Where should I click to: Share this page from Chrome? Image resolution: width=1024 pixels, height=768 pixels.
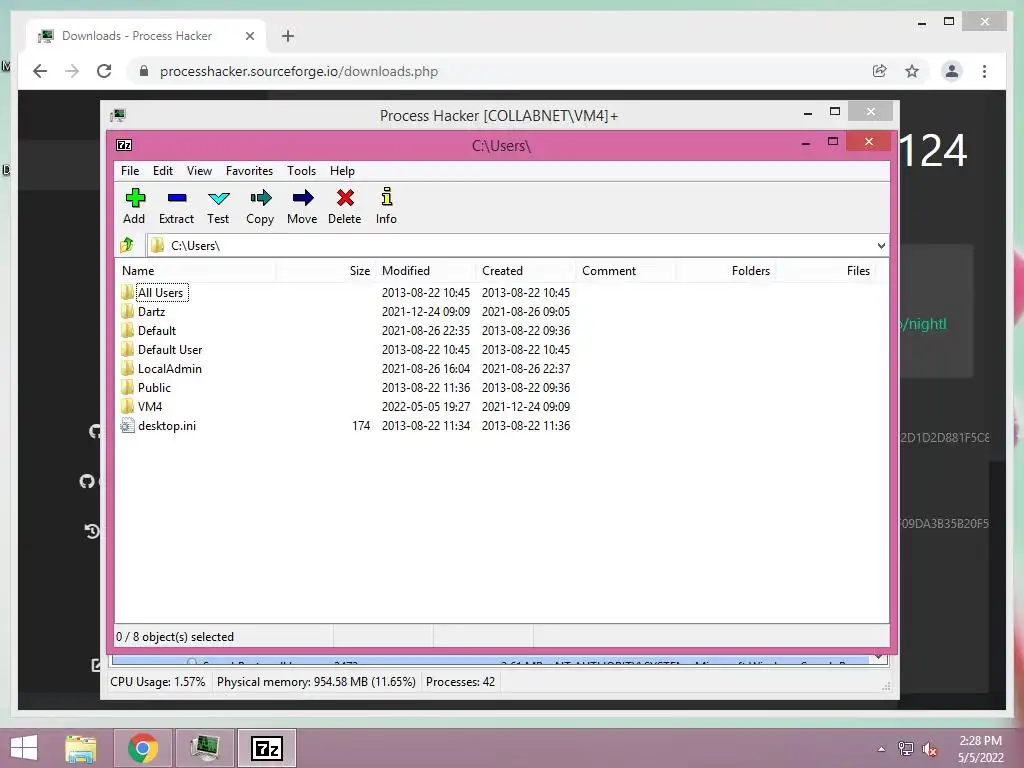point(880,71)
